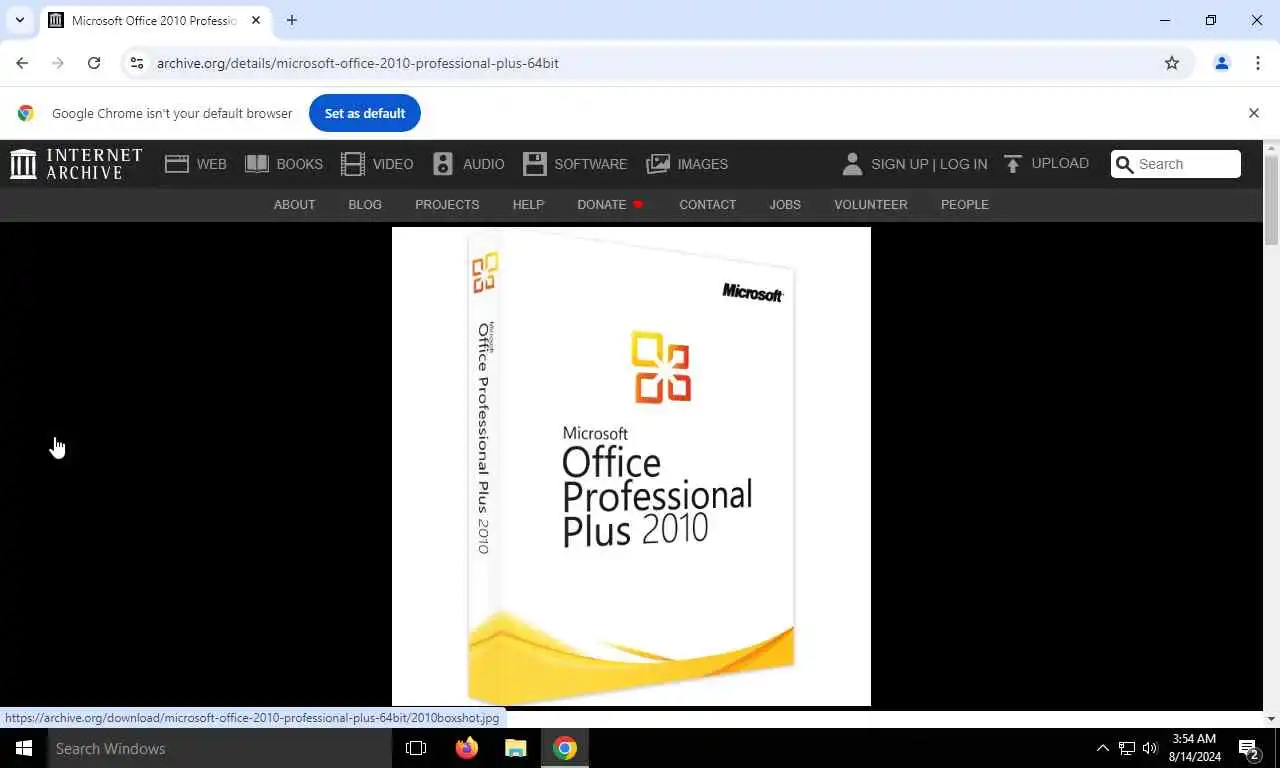Click the search magnifier icon
Image resolution: width=1280 pixels, height=768 pixels.
pos(1125,164)
